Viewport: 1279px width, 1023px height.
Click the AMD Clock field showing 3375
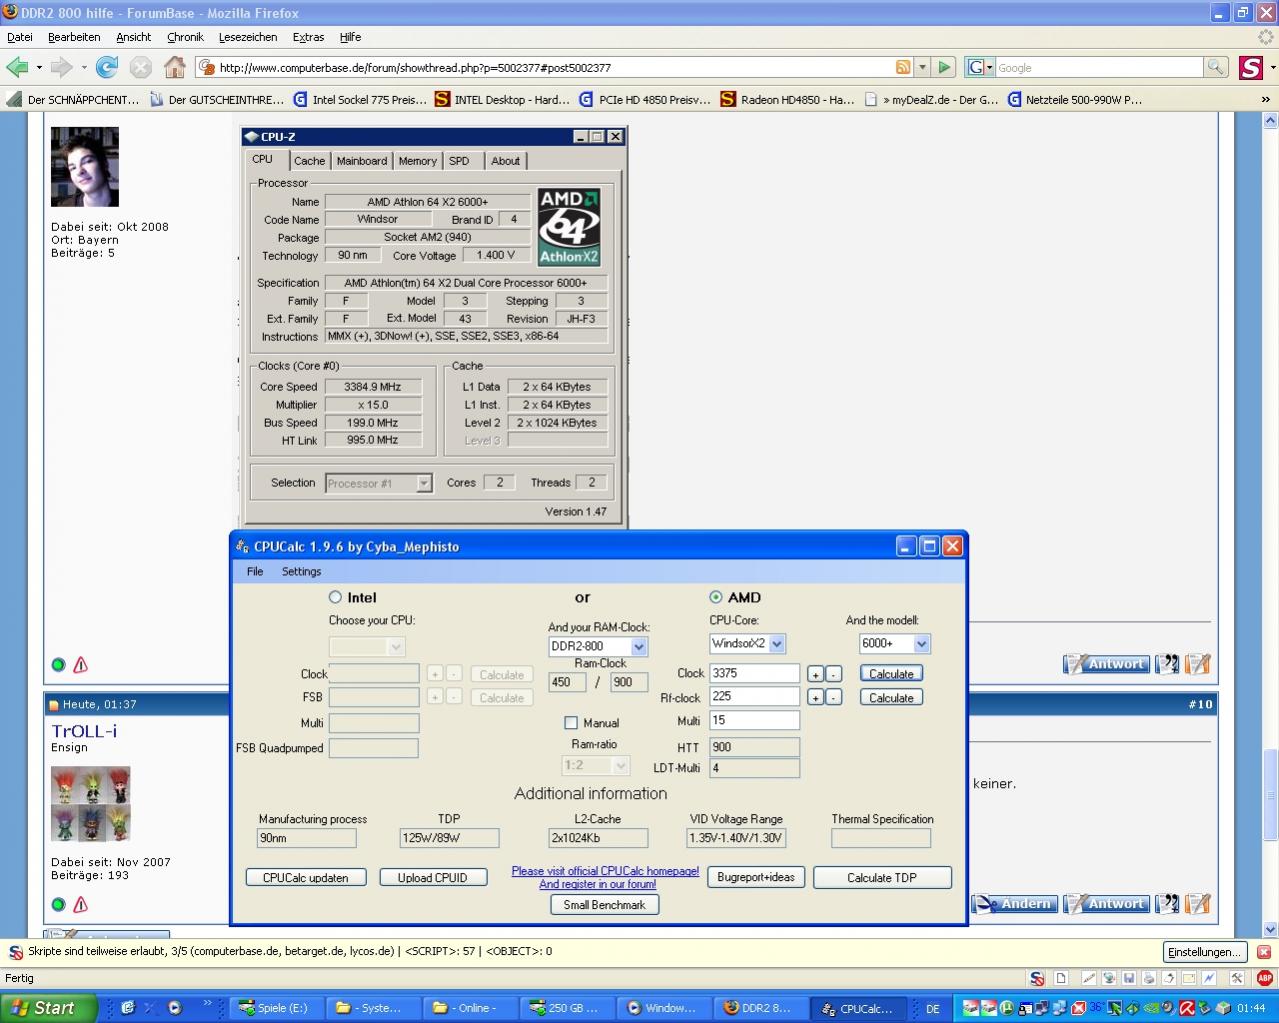point(754,674)
